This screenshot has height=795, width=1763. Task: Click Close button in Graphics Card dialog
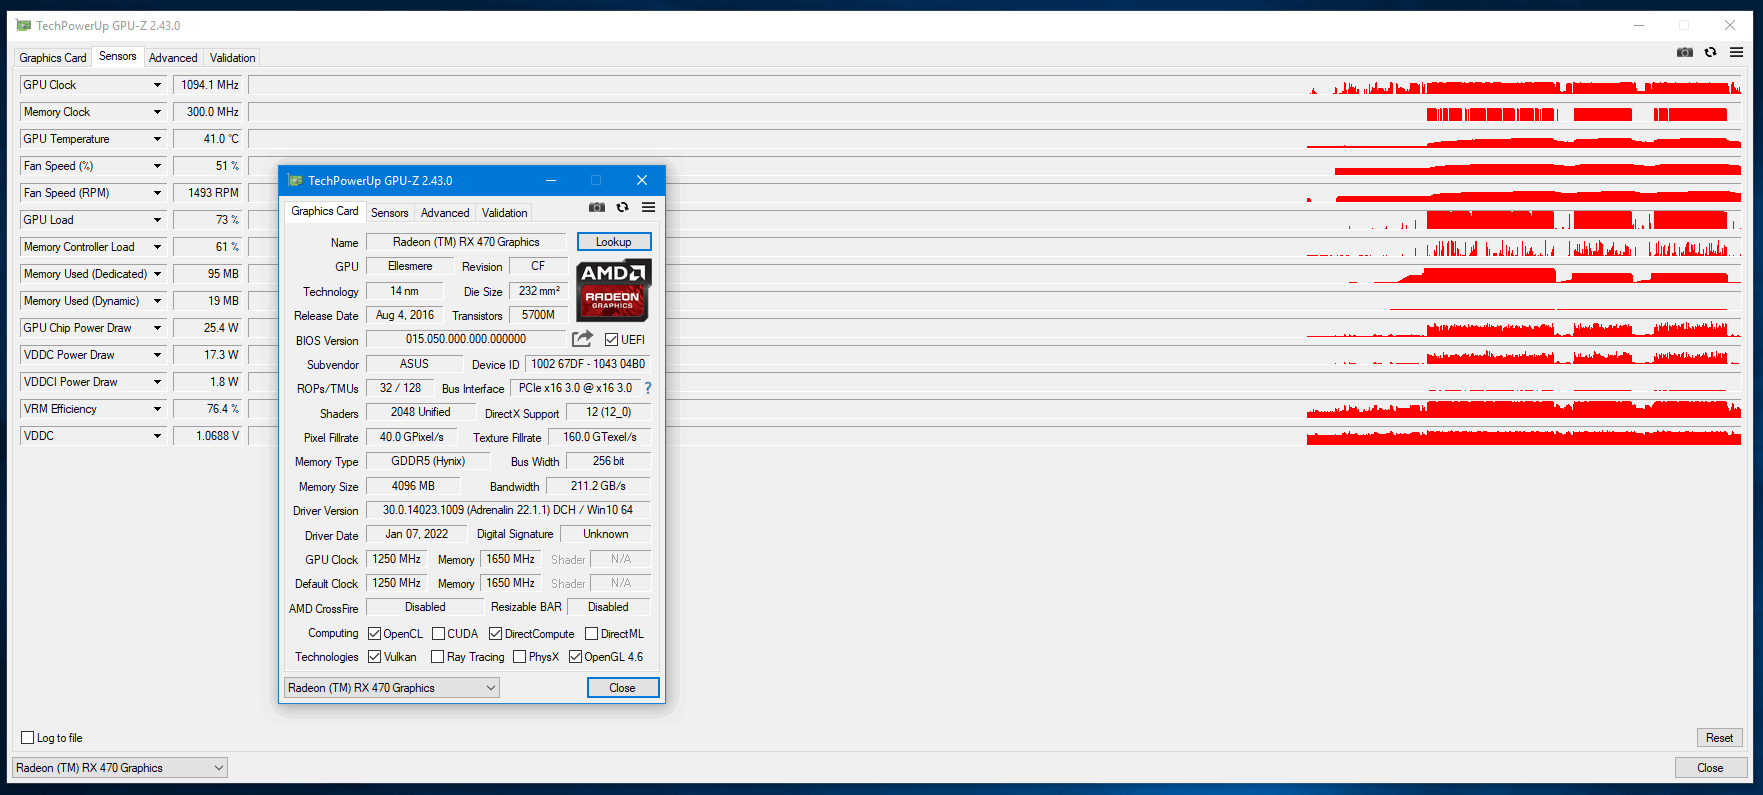623,688
